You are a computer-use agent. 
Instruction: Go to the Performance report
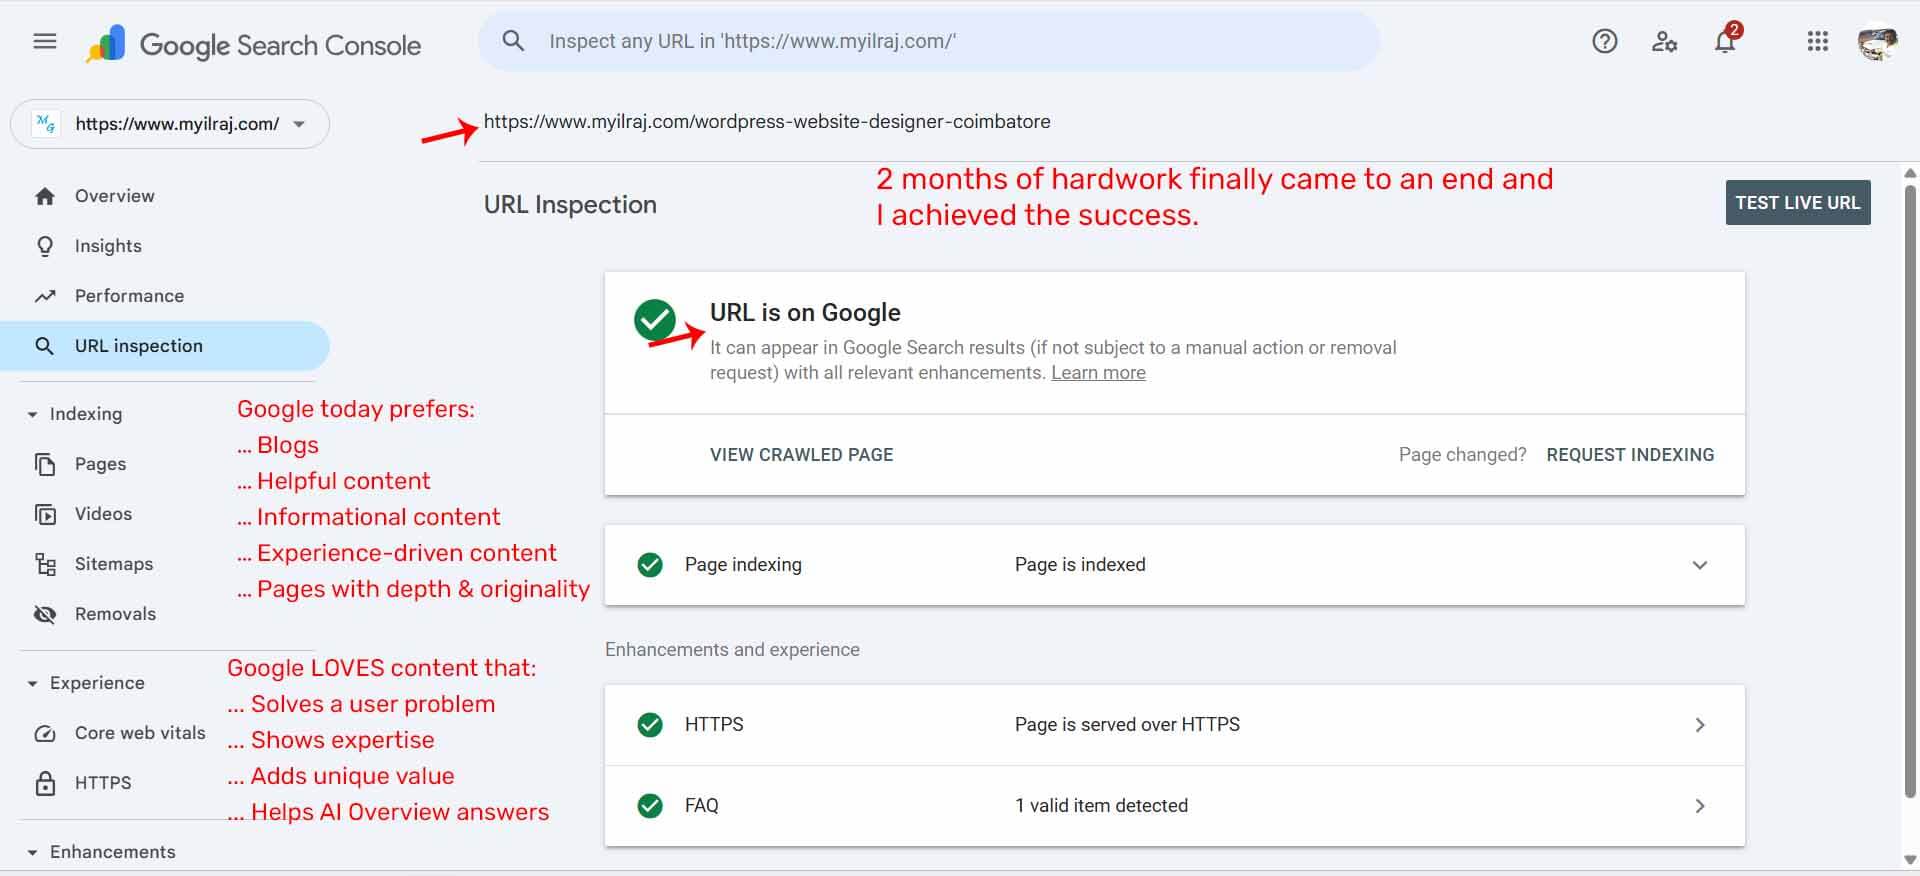(x=129, y=296)
